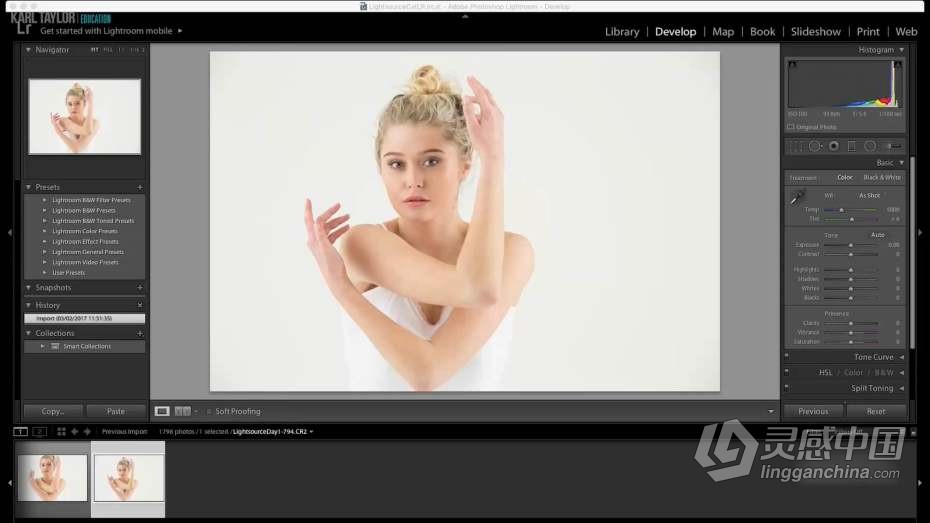Adjust the Exposure slider handle
Viewport: 930px width, 523px height.
[851, 245]
